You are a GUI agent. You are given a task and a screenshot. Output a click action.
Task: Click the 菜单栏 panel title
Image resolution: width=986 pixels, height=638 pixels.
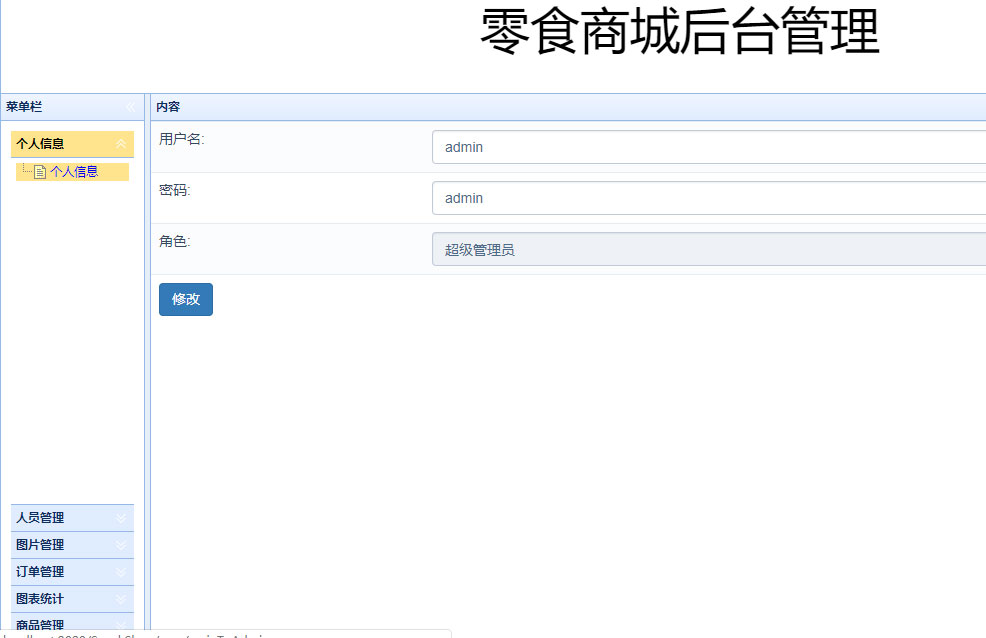[x=24, y=107]
